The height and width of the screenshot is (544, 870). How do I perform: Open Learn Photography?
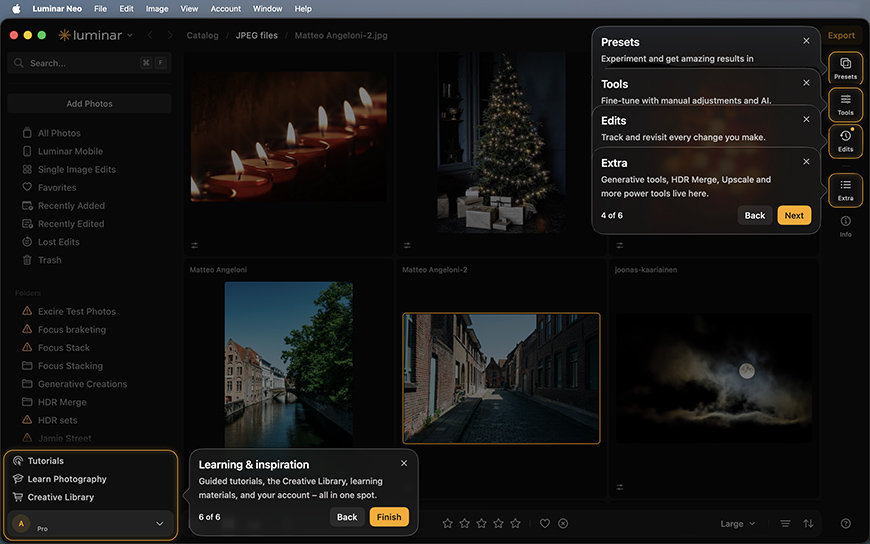59,478
